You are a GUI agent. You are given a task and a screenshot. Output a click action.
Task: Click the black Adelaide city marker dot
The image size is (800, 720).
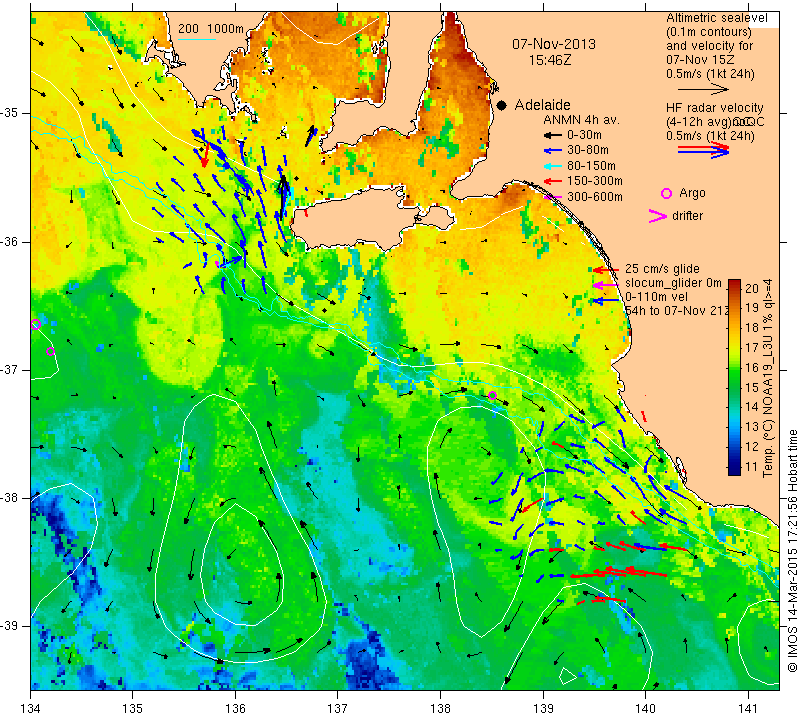[502, 106]
